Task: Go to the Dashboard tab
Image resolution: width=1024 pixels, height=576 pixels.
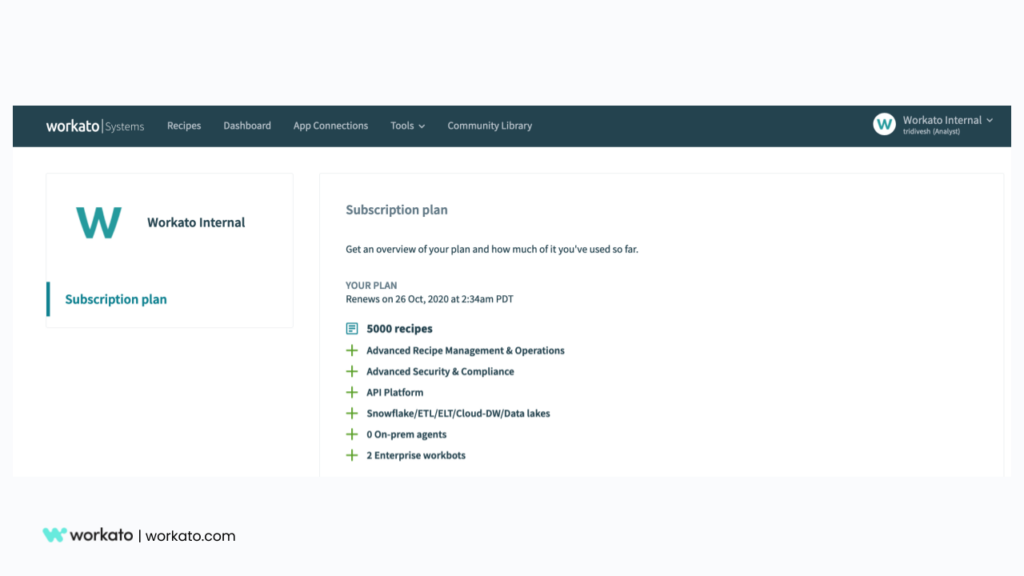Action: click(247, 125)
